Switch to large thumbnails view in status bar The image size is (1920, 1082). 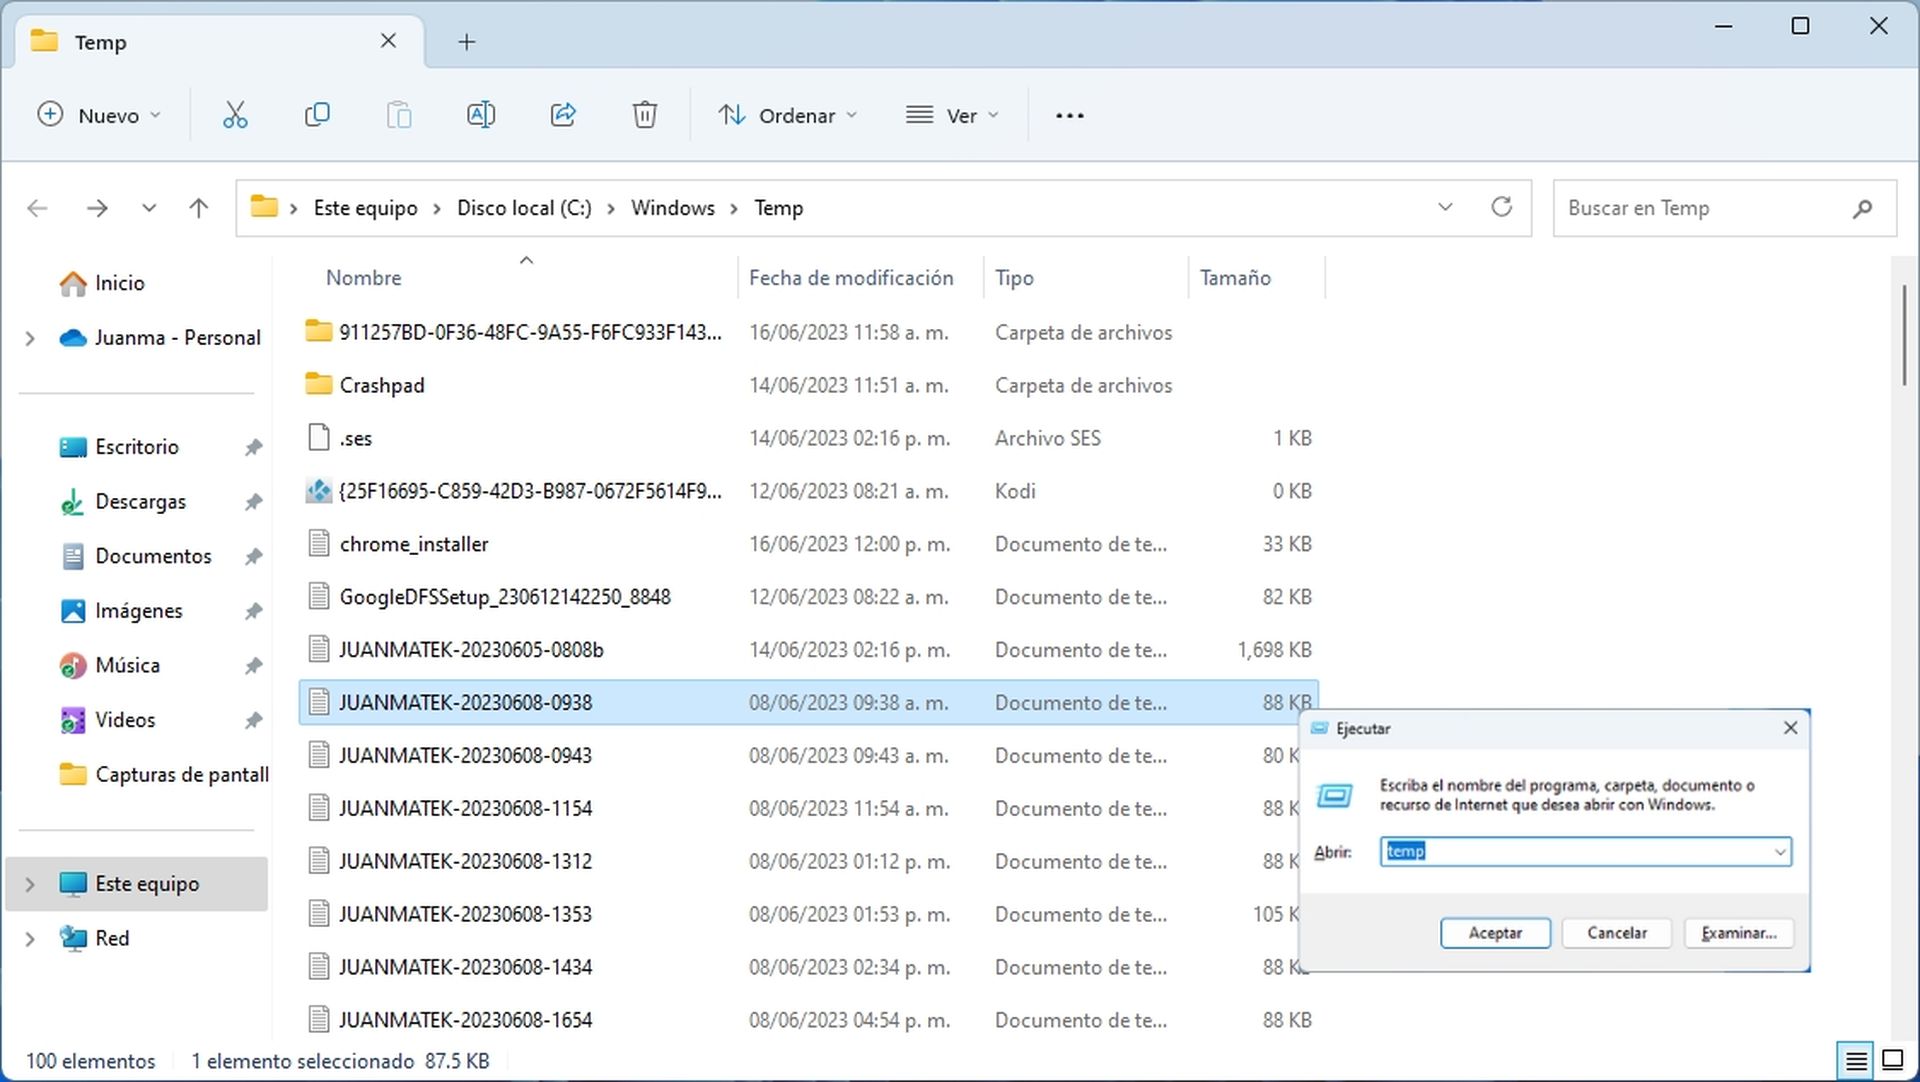click(x=1891, y=1060)
